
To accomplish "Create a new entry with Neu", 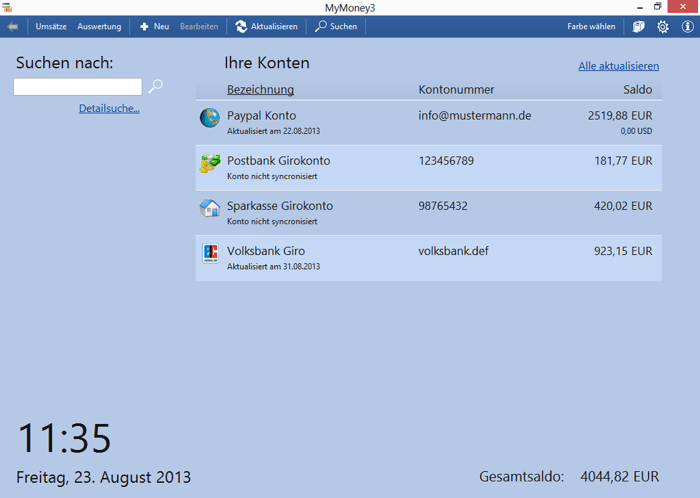I will tap(153, 27).
